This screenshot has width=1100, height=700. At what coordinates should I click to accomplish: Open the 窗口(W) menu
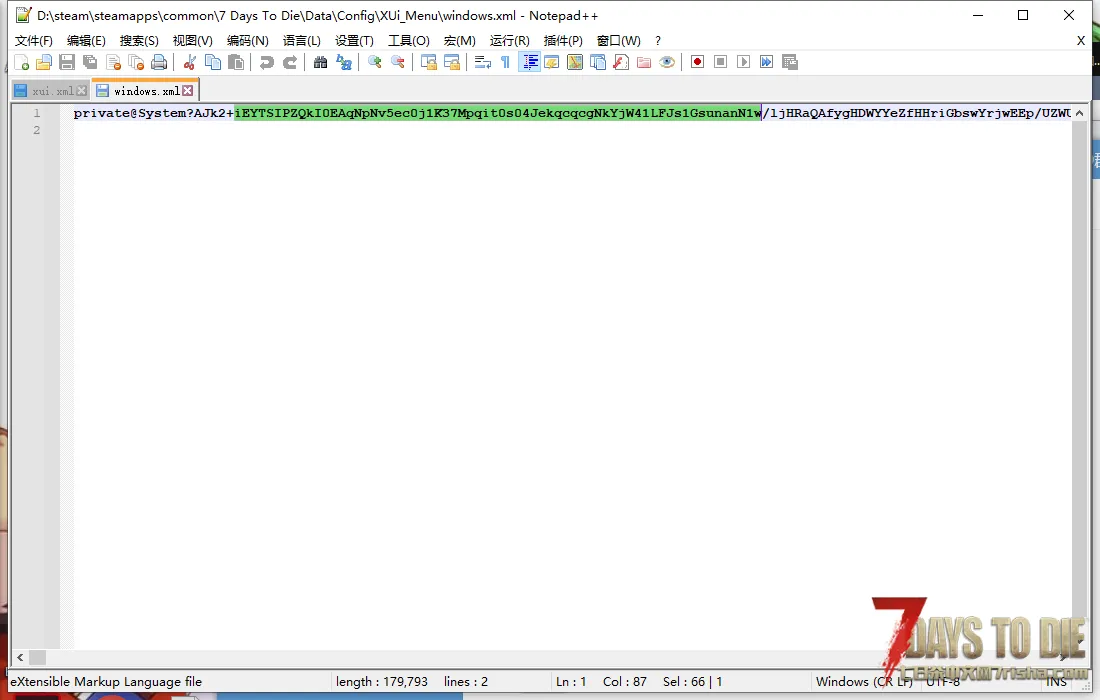(x=618, y=41)
